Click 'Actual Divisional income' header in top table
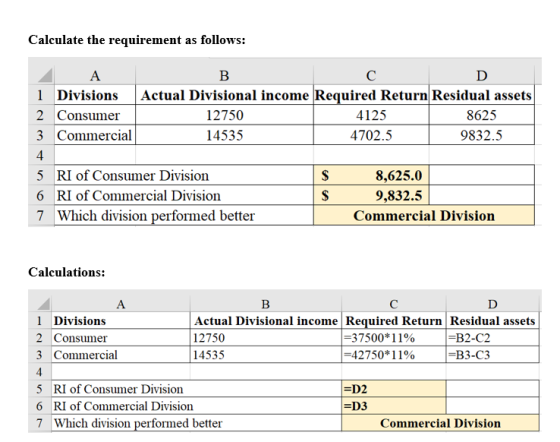The width and height of the screenshot is (560, 442). (225, 95)
